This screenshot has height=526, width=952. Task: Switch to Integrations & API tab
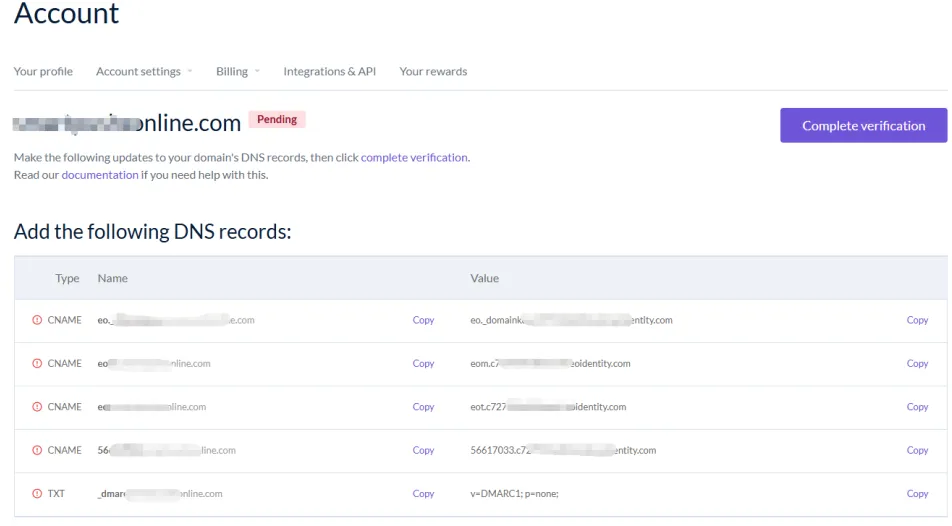(x=330, y=71)
